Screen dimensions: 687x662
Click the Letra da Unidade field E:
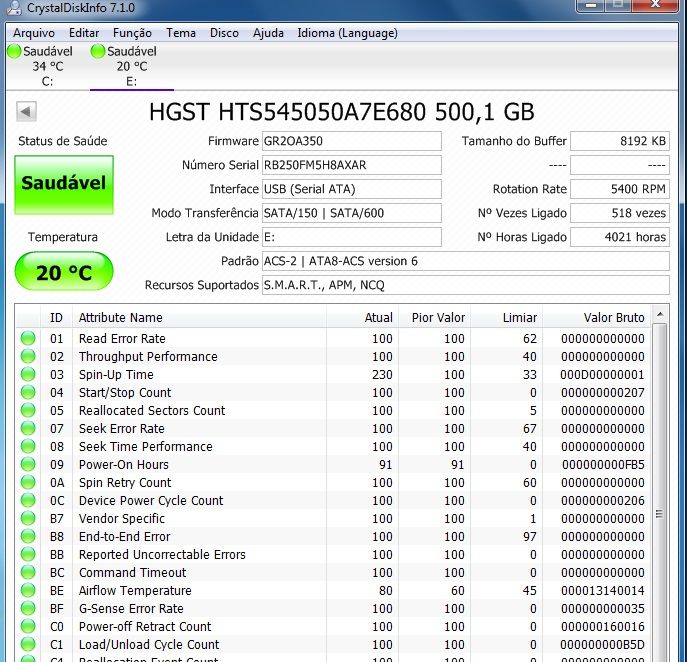352,237
